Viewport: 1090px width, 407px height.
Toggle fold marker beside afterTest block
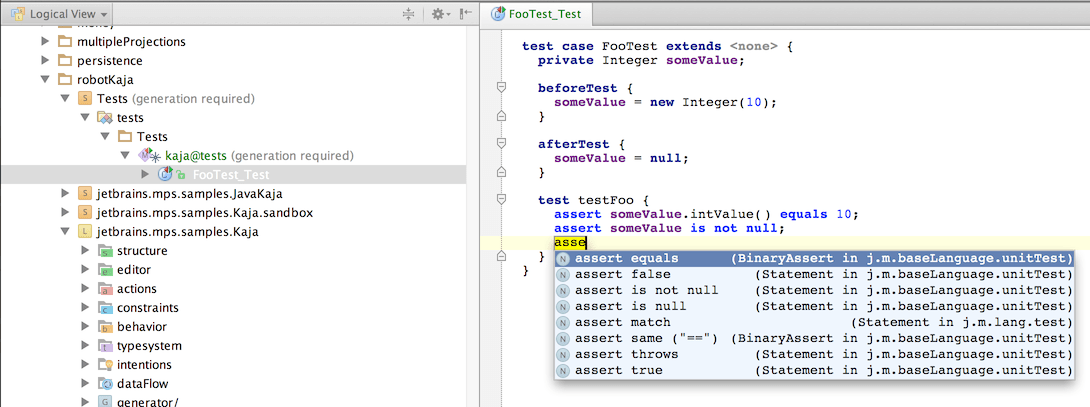point(502,144)
